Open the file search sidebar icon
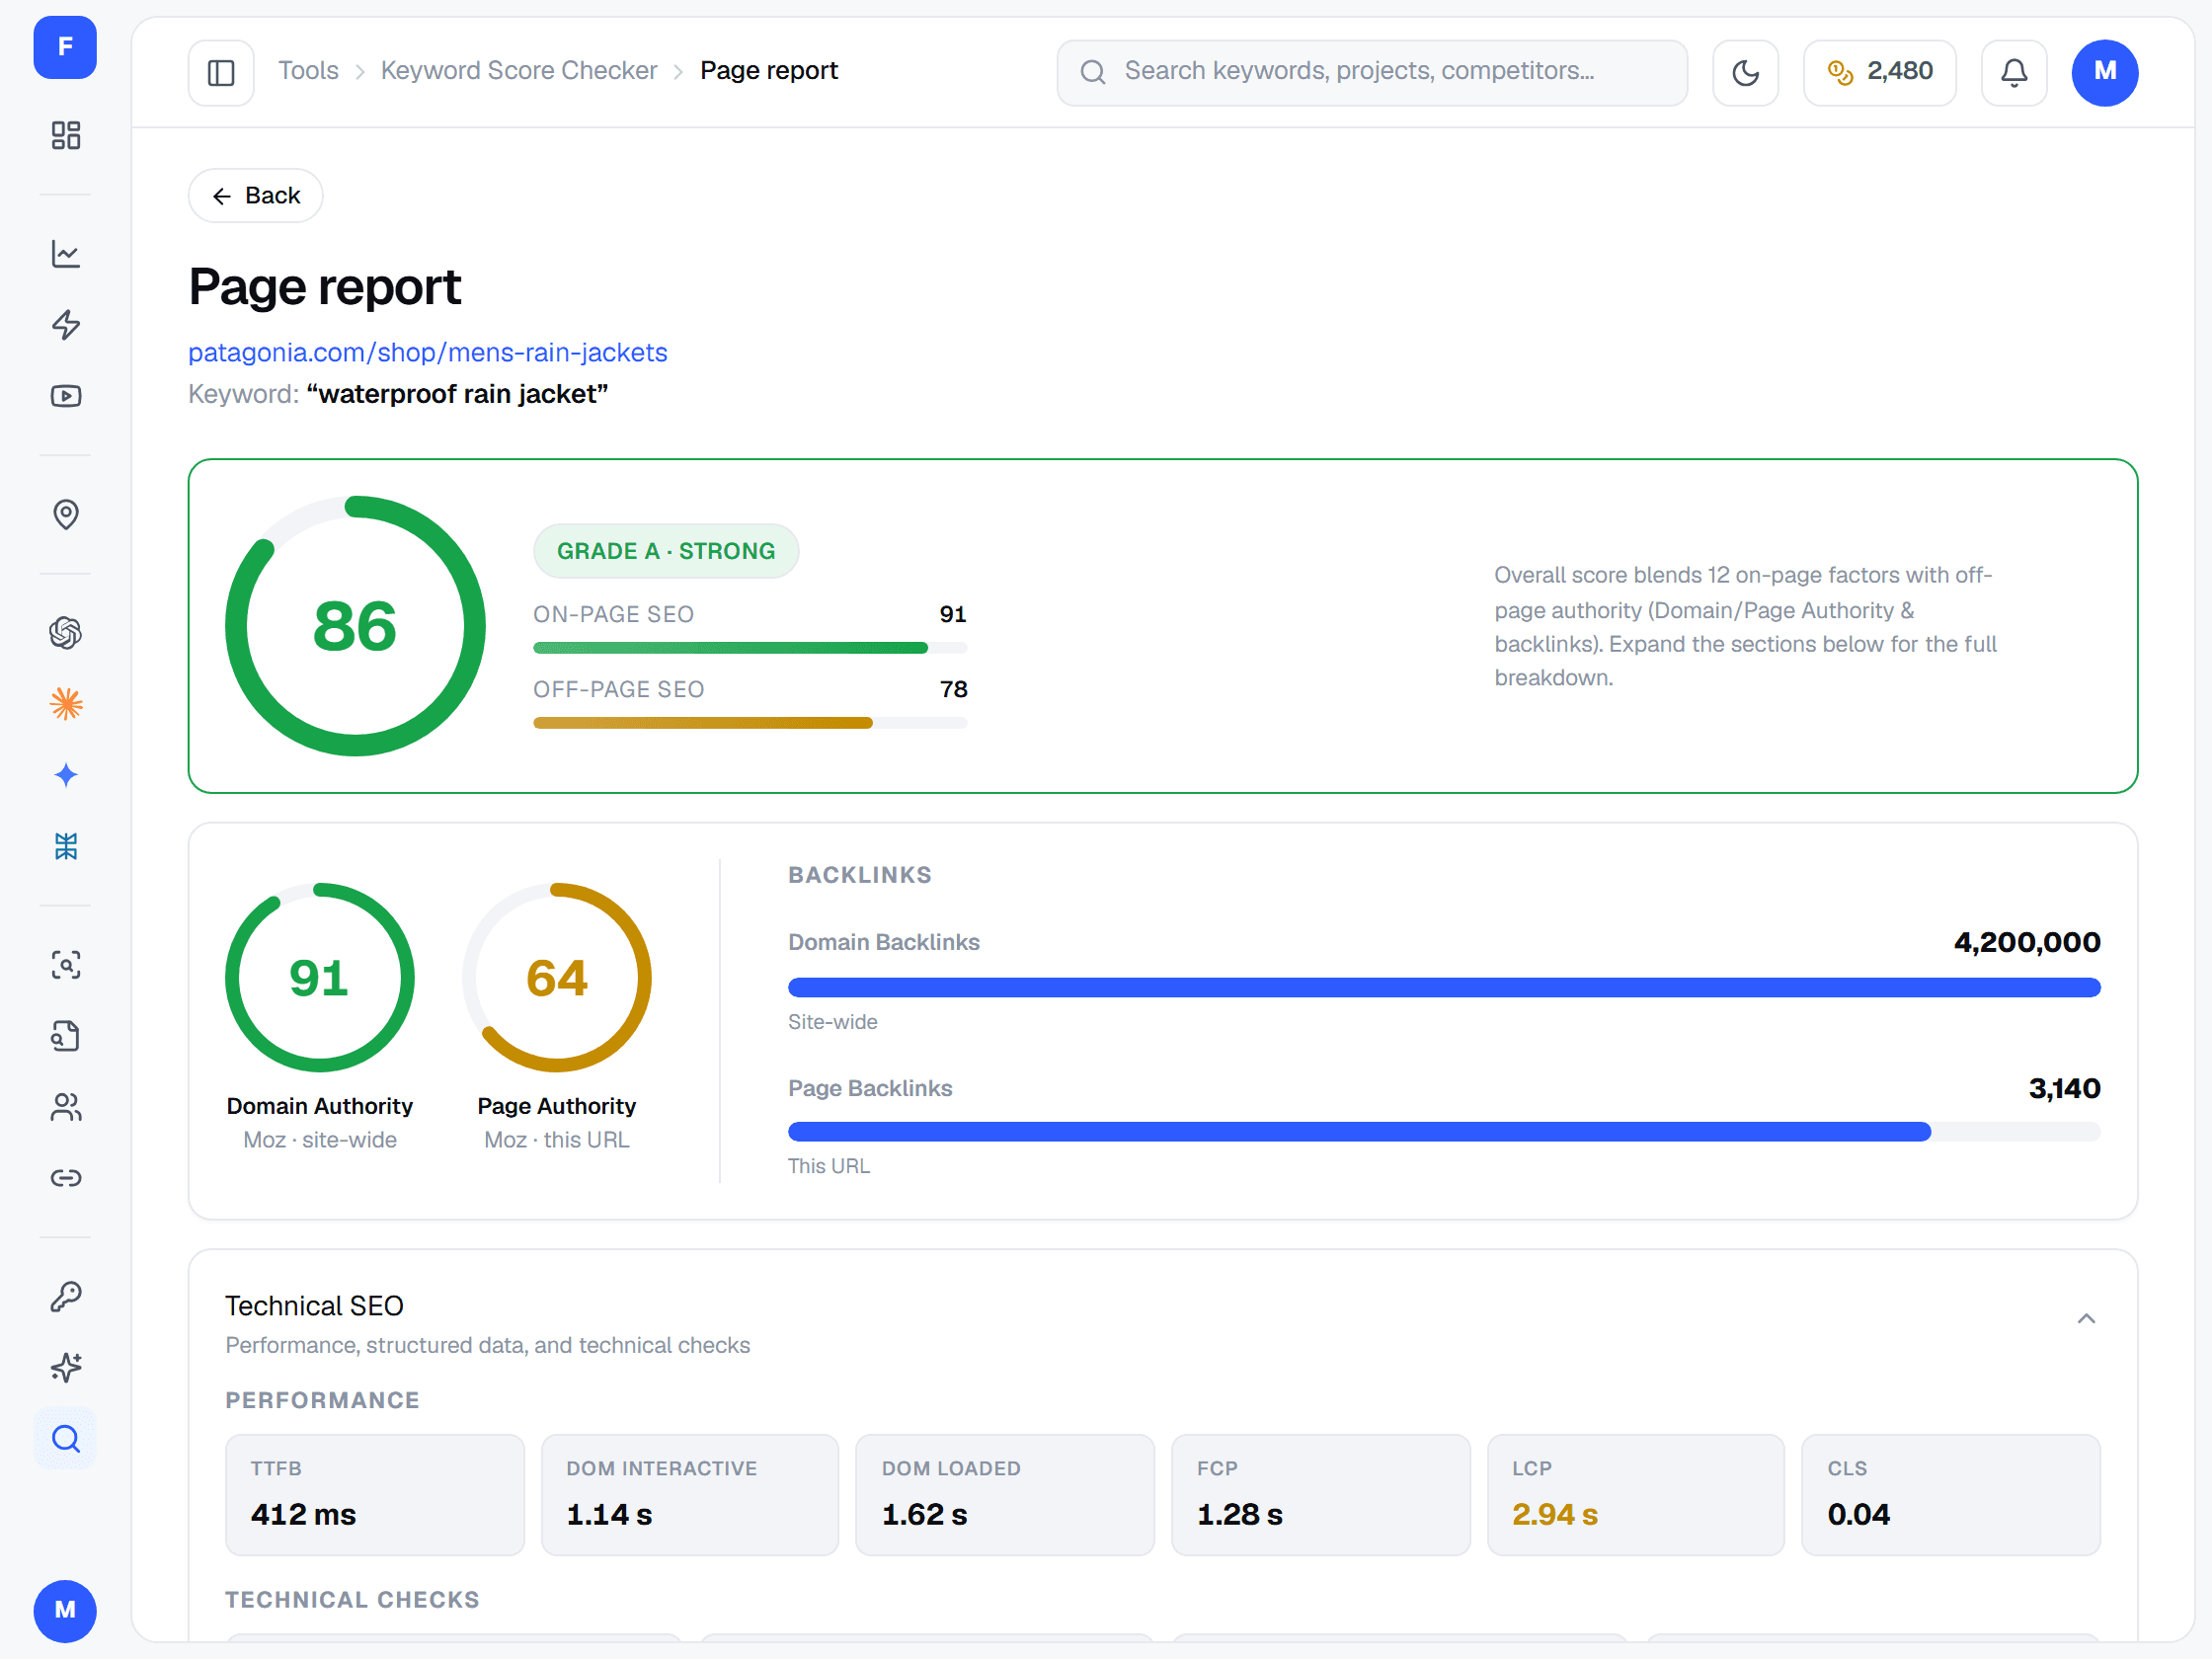This screenshot has height=1659, width=2212. click(x=66, y=1036)
